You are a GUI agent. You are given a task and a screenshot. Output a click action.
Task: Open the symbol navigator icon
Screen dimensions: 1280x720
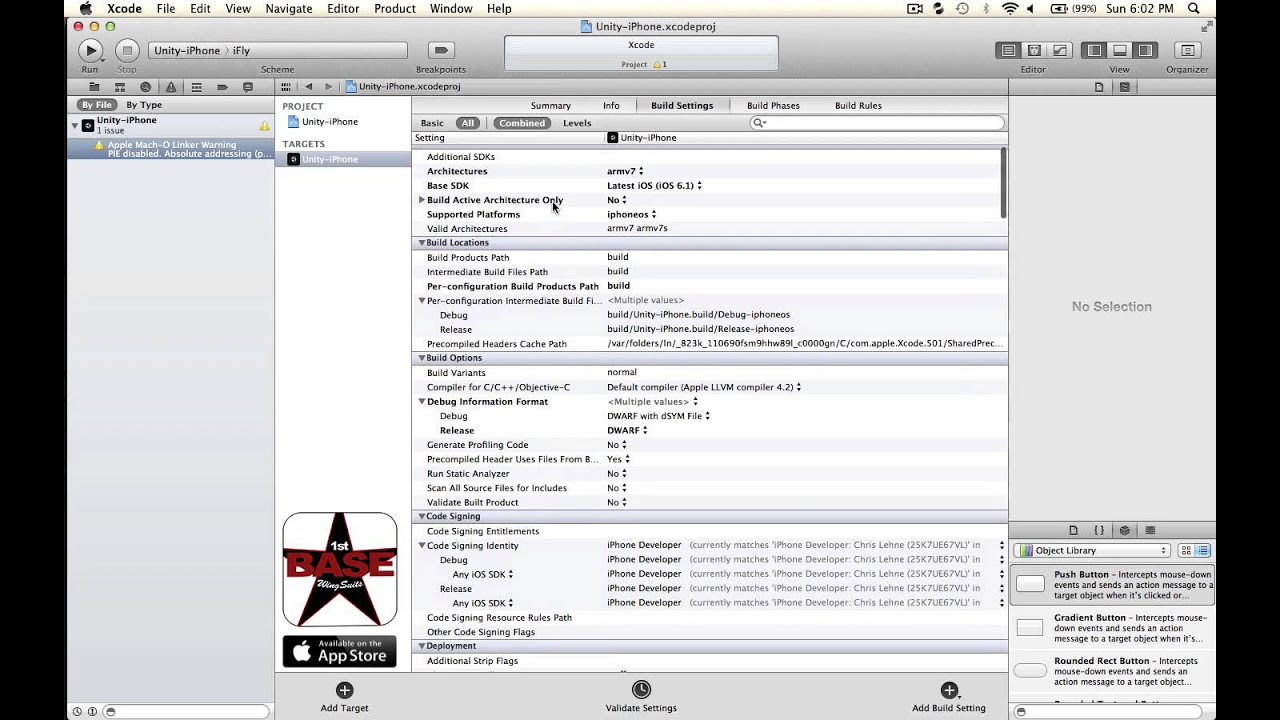coord(120,87)
